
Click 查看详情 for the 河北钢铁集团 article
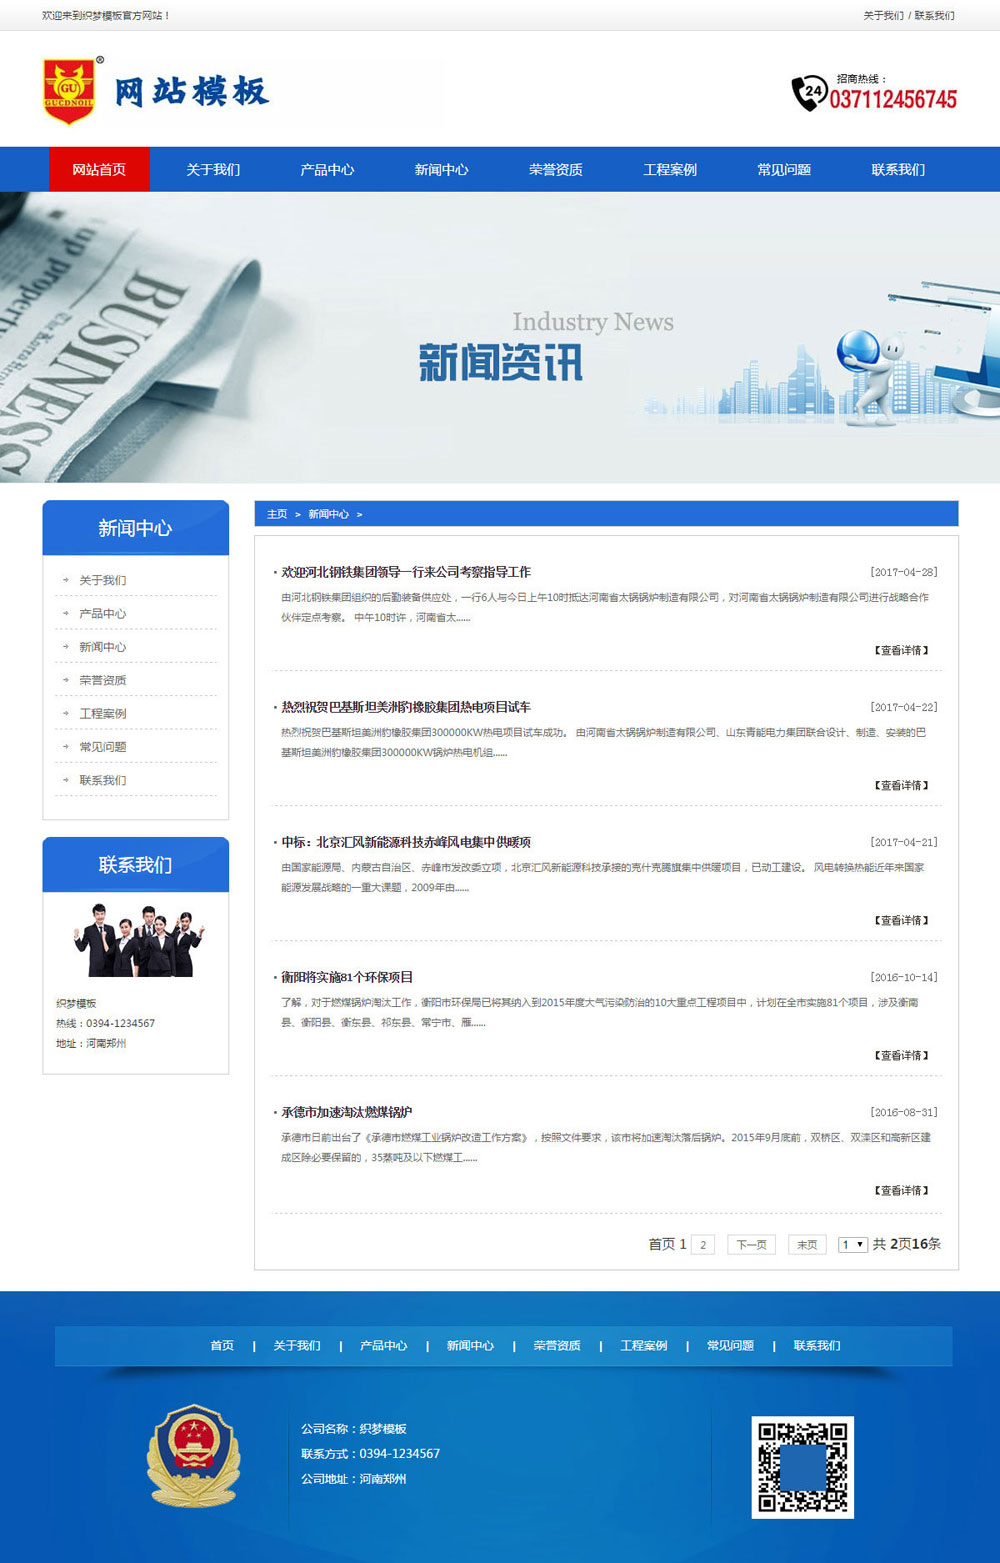(x=901, y=650)
